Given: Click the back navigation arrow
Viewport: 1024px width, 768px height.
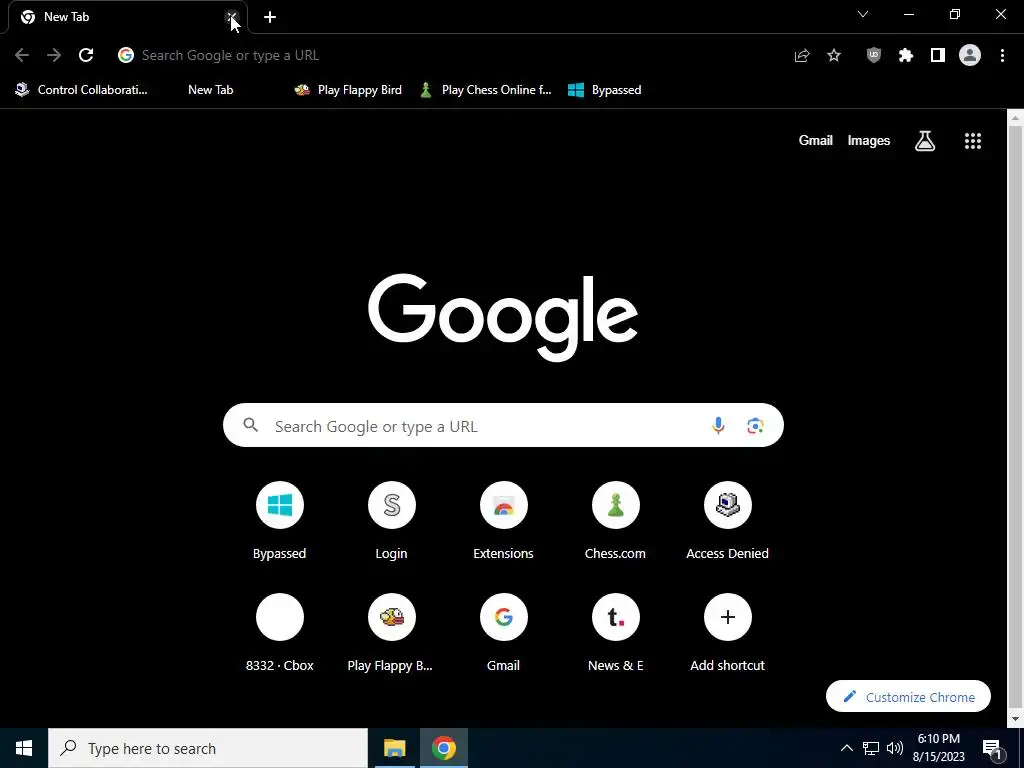Looking at the screenshot, I should pos(22,56).
